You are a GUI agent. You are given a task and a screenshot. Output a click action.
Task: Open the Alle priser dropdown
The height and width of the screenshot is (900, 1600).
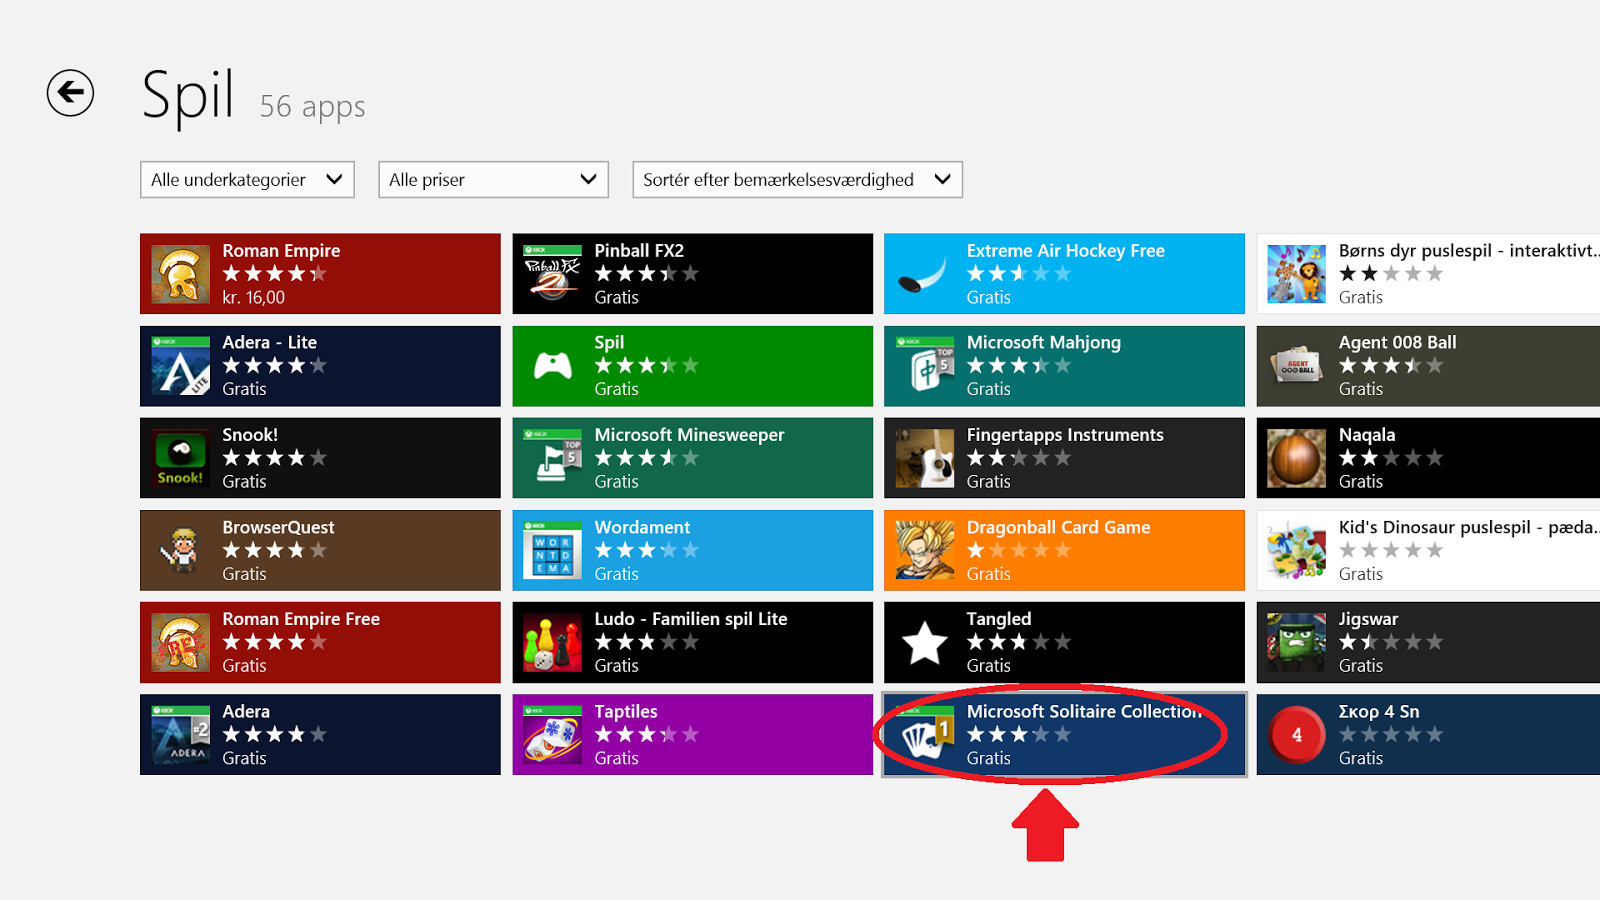tap(493, 180)
